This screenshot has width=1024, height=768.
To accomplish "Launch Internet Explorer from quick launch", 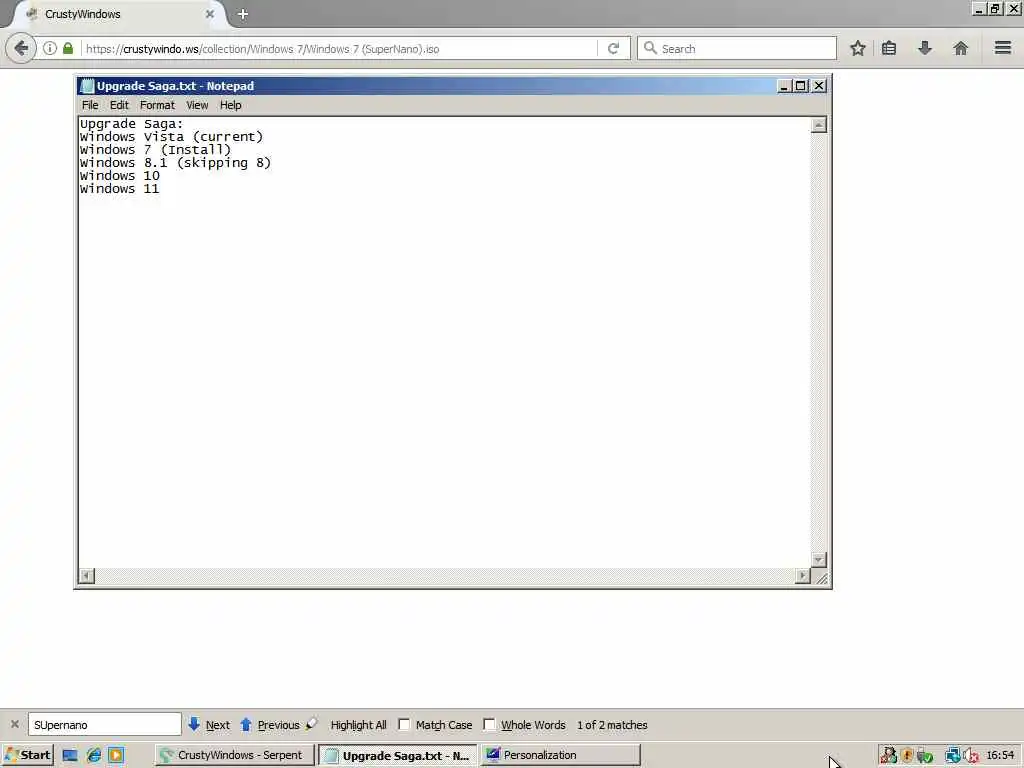I will 93,755.
